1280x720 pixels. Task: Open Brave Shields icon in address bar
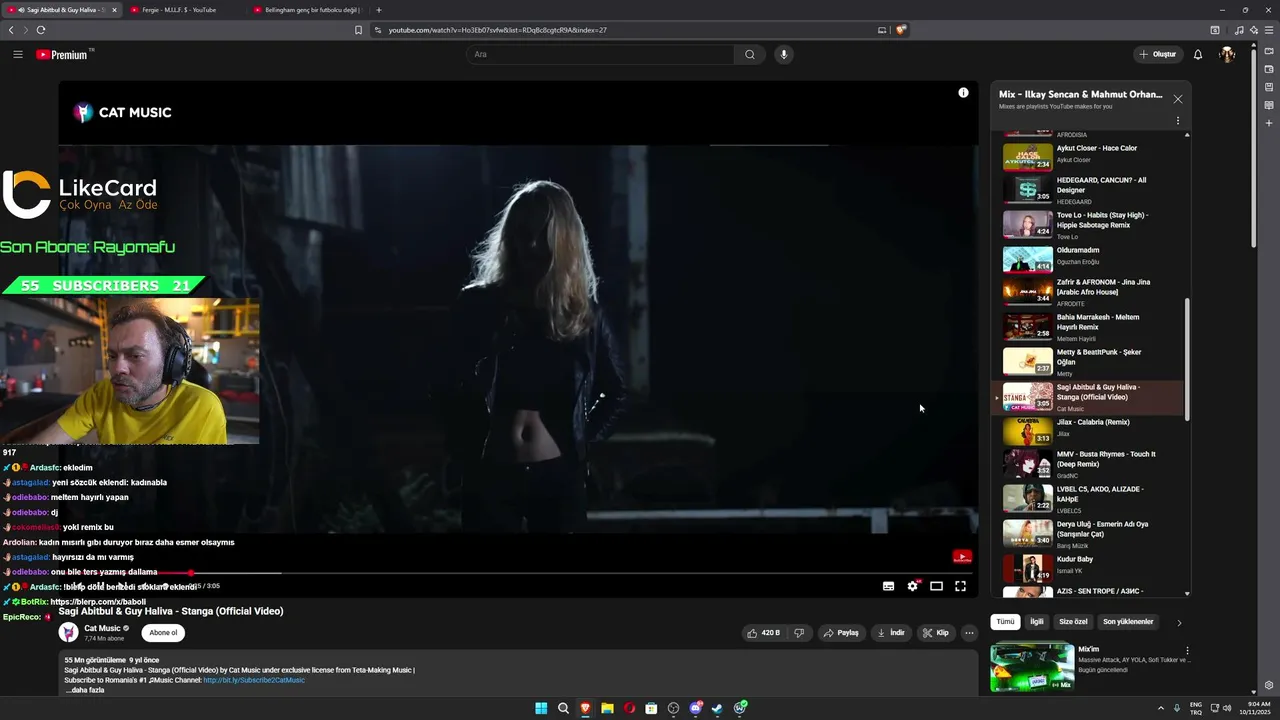tap(901, 30)
